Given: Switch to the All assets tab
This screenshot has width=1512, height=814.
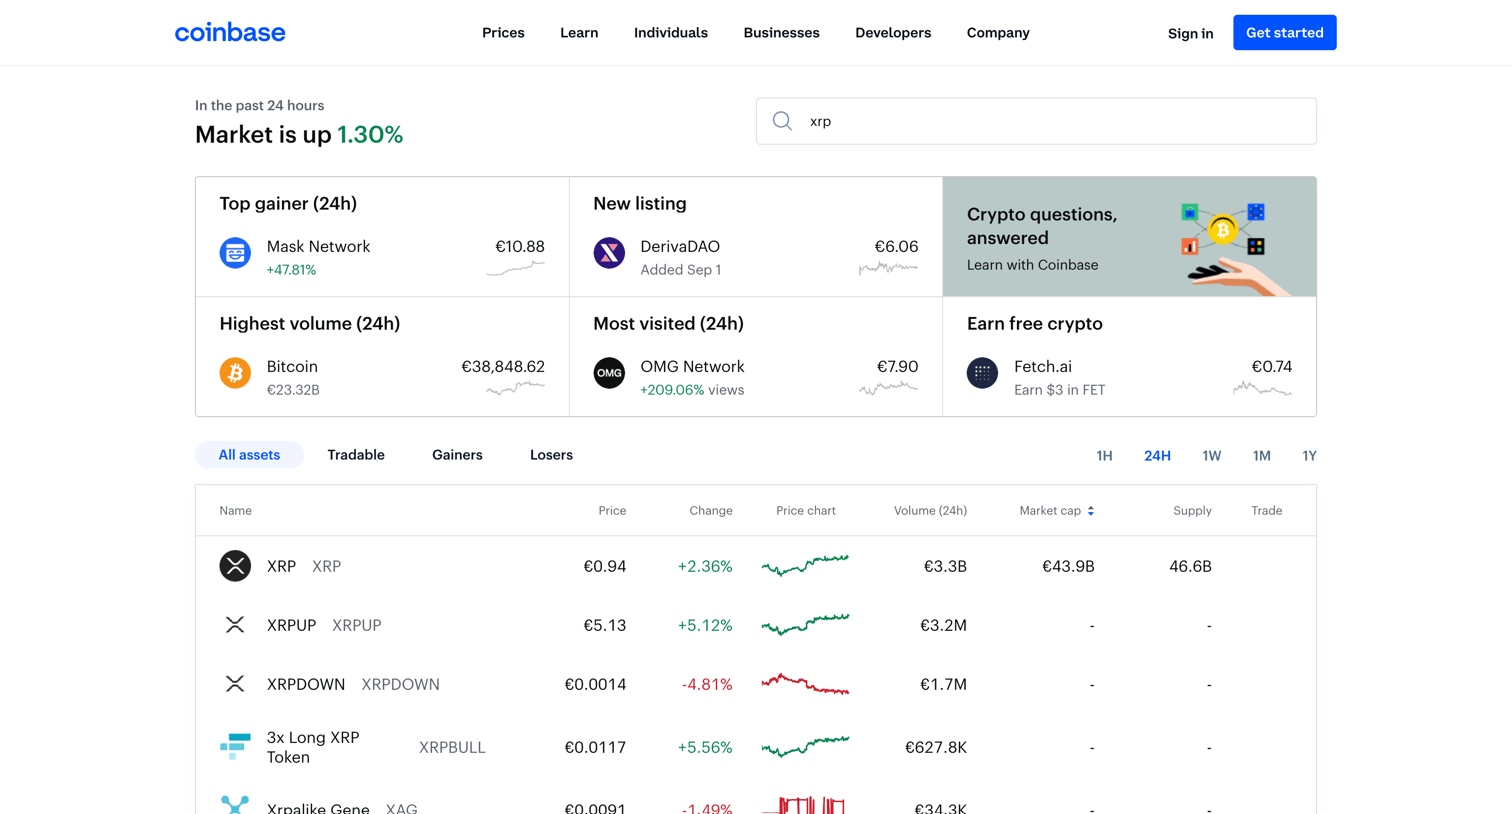Looking at the screenshot, I should 249,455.
